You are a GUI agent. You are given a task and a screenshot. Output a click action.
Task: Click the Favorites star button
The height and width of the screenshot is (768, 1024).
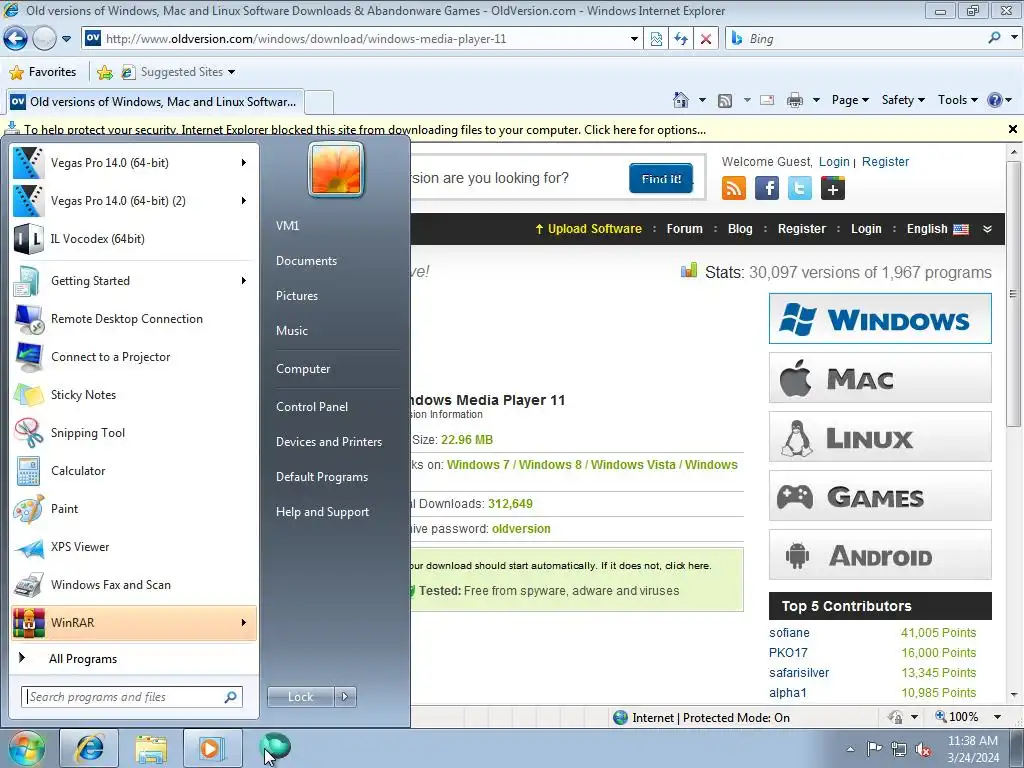tap(44, 72)
